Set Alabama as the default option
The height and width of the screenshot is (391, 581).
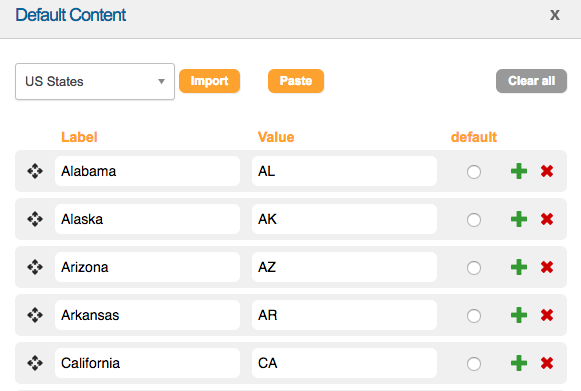pos(474,172)
